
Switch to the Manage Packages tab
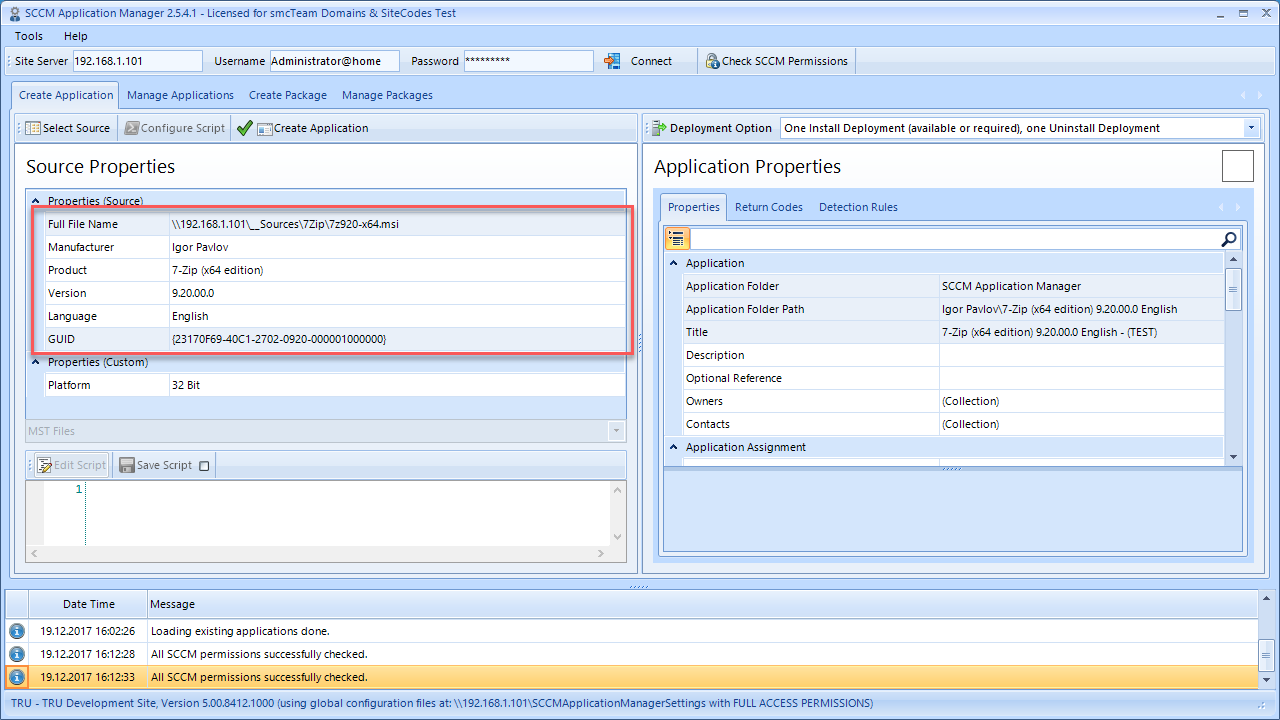point(387,95)
